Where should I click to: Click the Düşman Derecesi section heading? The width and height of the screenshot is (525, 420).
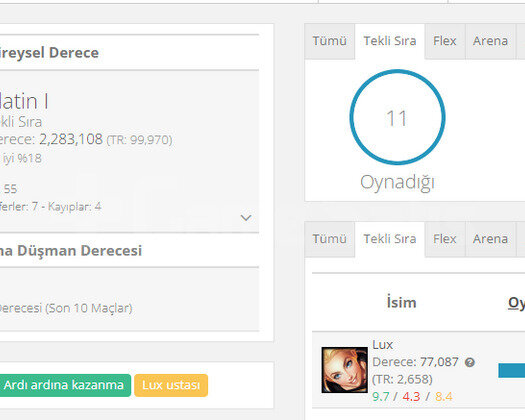point(71,251)
